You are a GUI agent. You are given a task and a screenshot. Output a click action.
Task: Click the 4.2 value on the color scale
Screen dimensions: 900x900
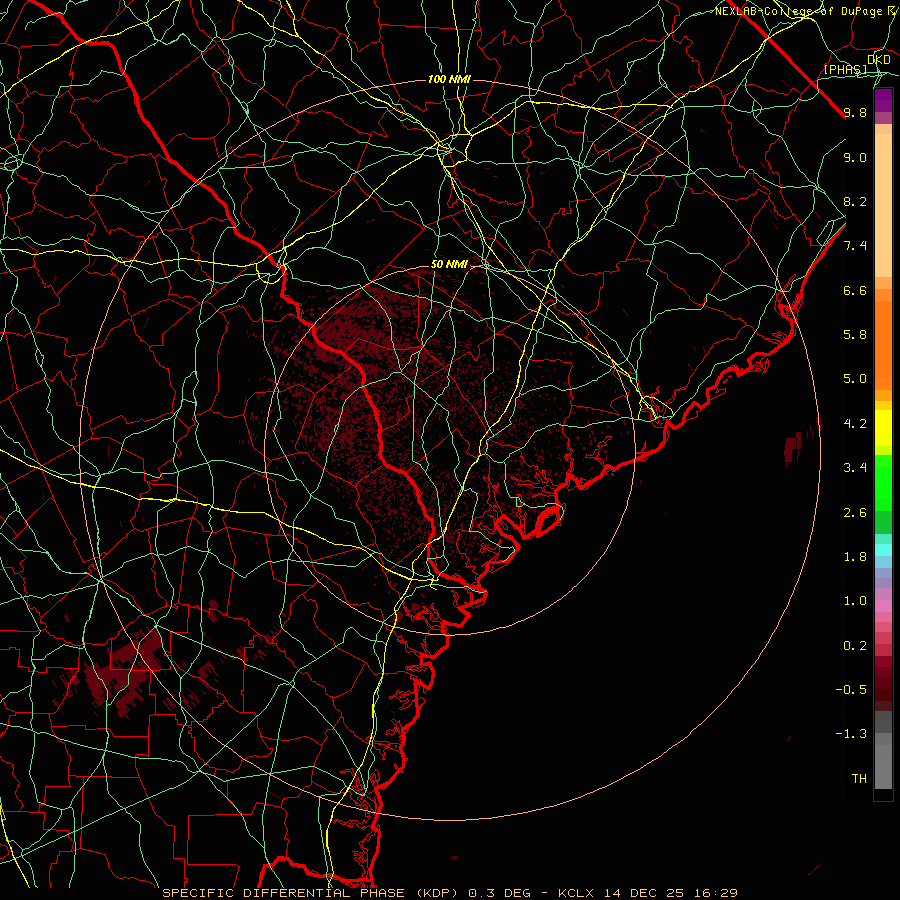tap(855, 424)
